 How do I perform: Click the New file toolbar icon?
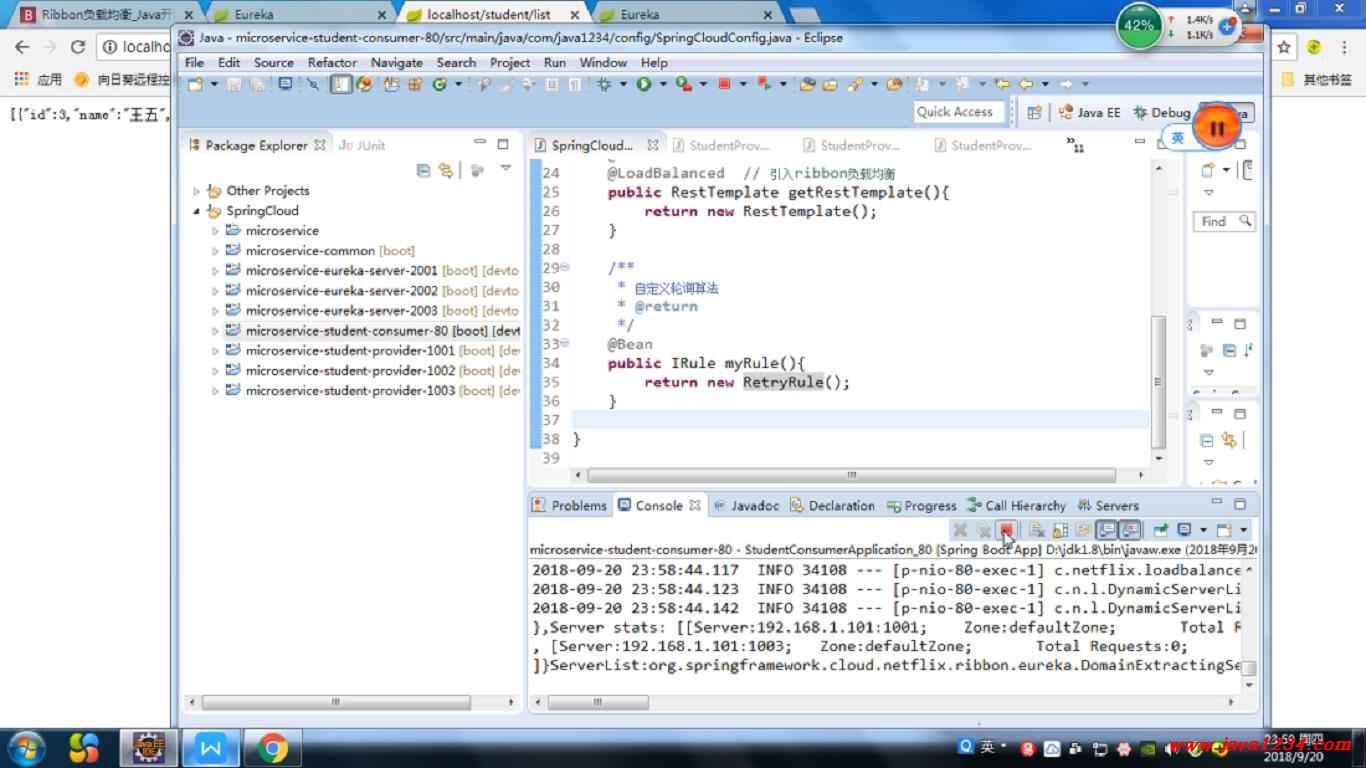193,84
